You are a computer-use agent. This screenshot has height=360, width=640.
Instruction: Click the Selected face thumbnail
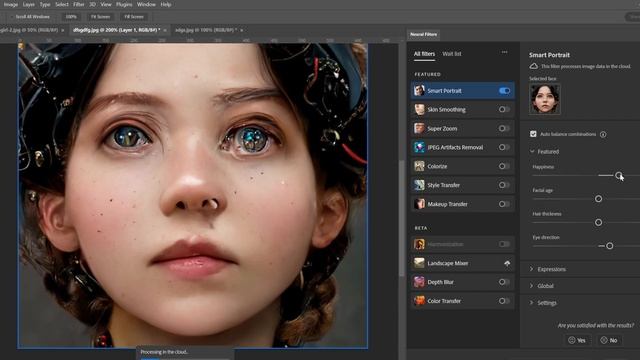tap(545, 99)
